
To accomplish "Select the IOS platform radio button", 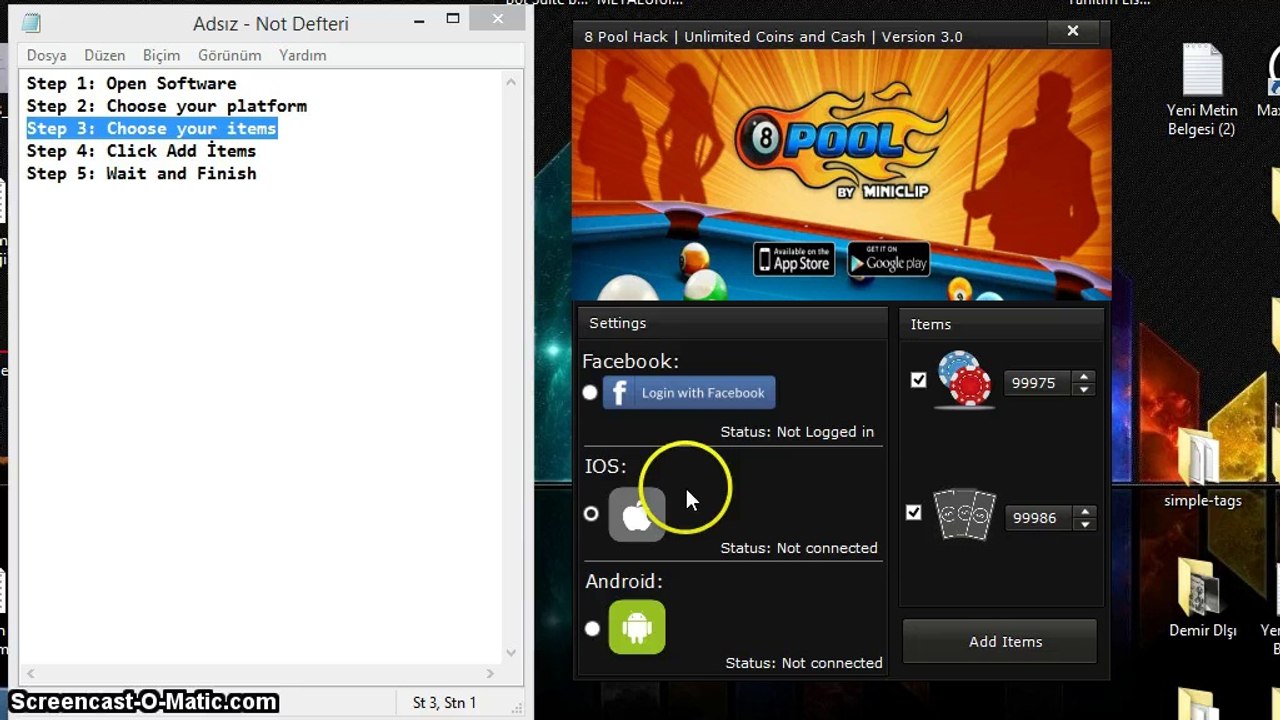I will [591, 514].
